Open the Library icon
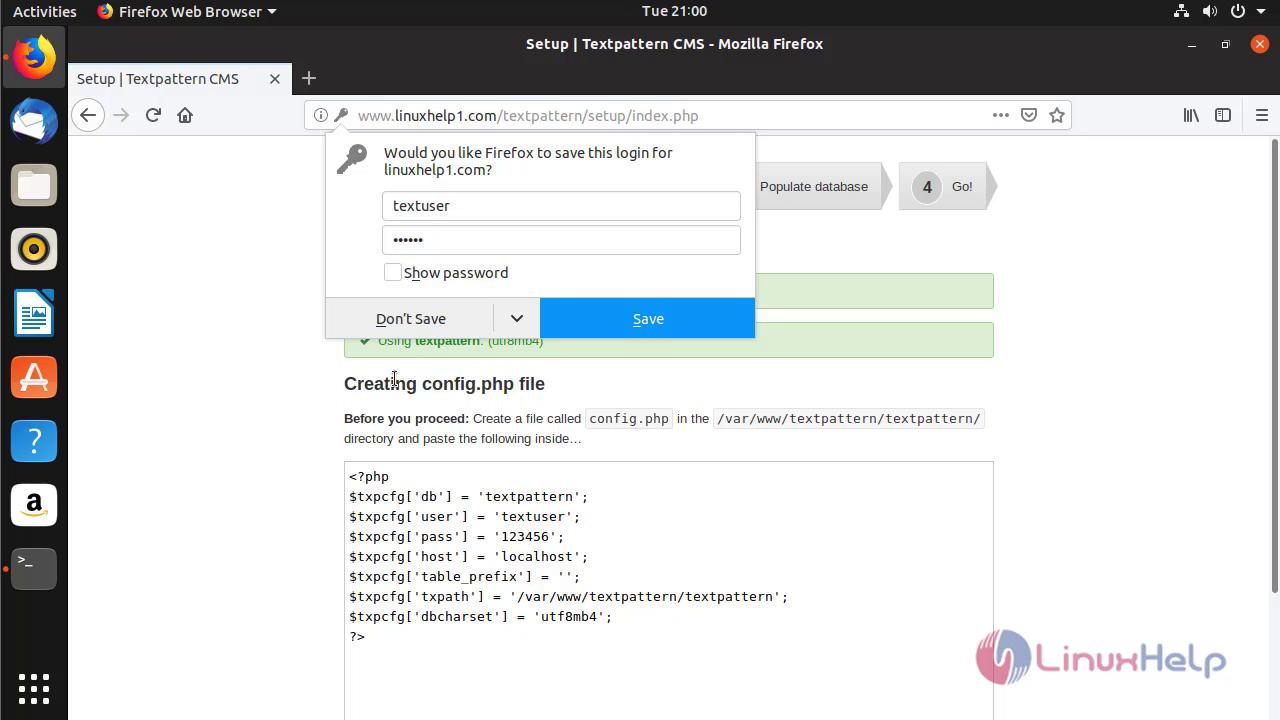1280x720 pixels. [x=1191, y=115]
